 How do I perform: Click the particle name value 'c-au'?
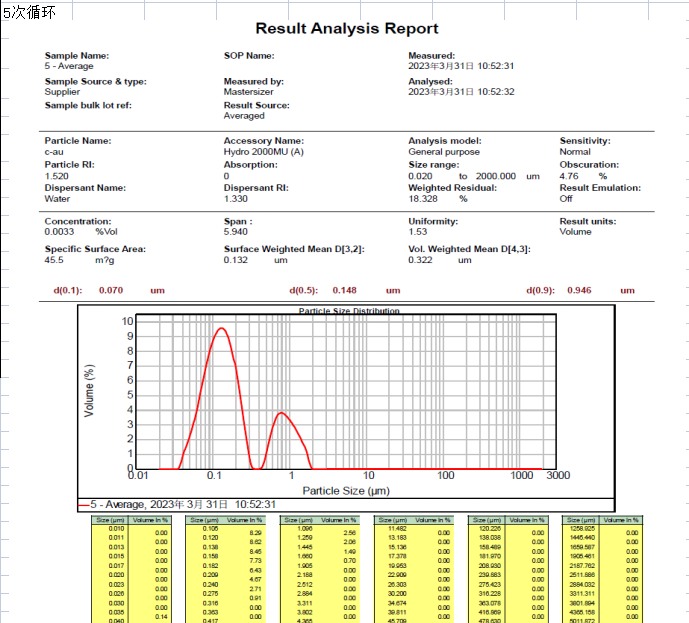[54, 152]
